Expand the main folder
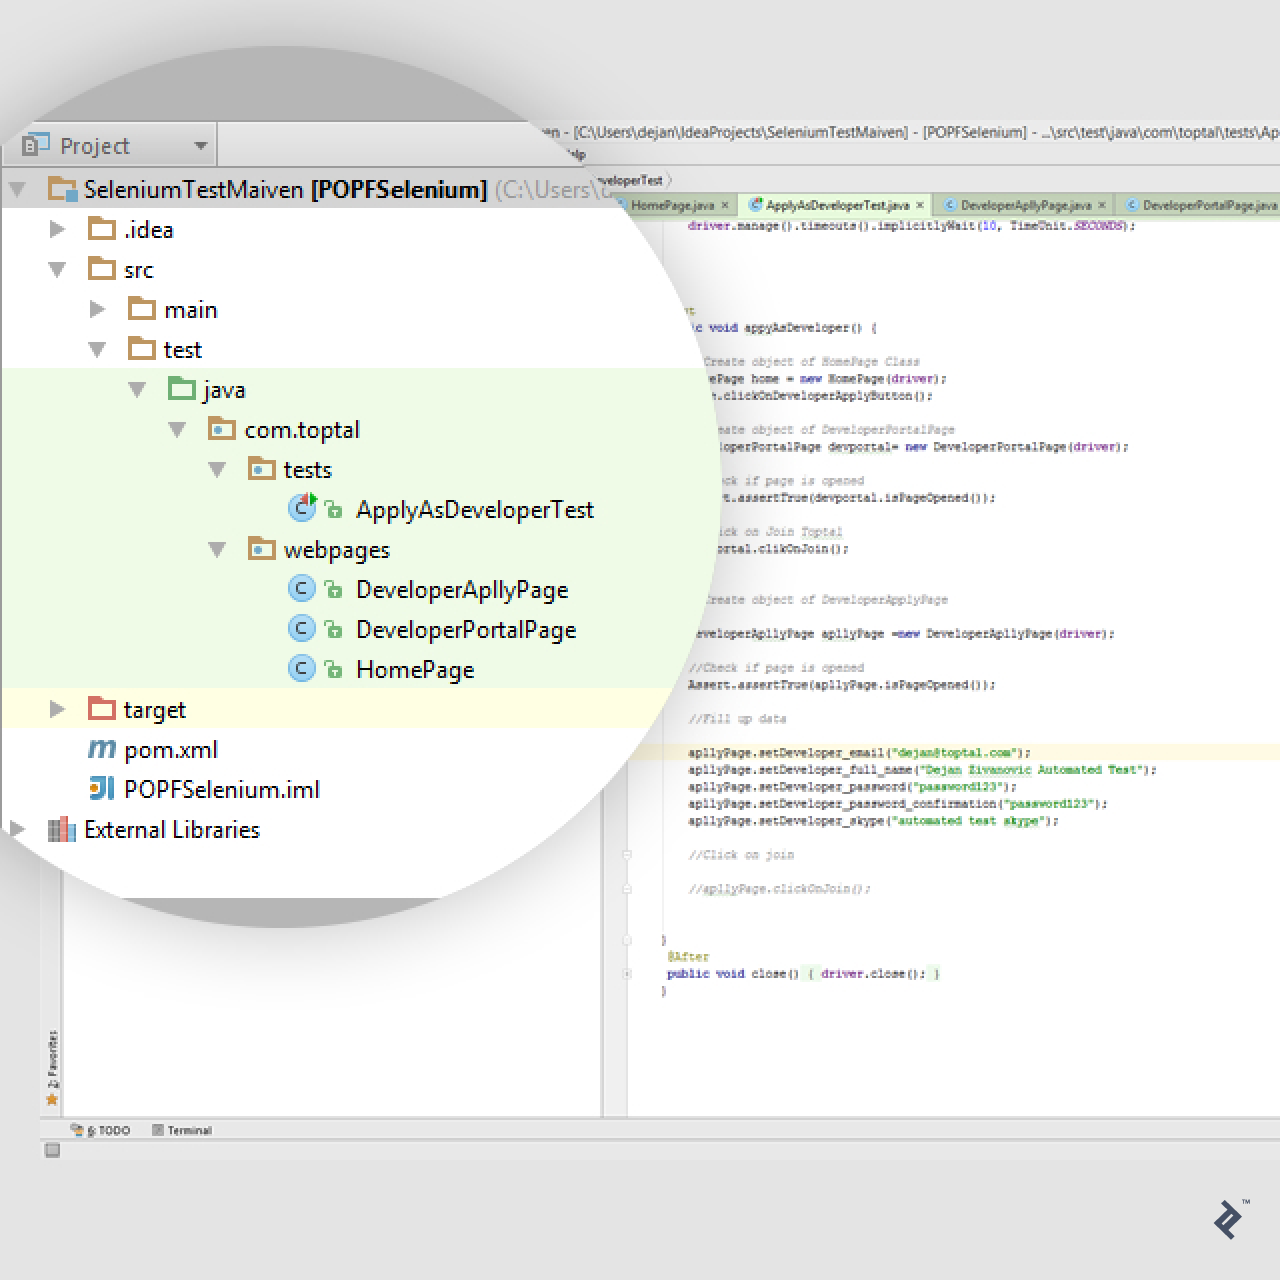The height and width of the screenshot is (1280, 1280). click(98, 309)
